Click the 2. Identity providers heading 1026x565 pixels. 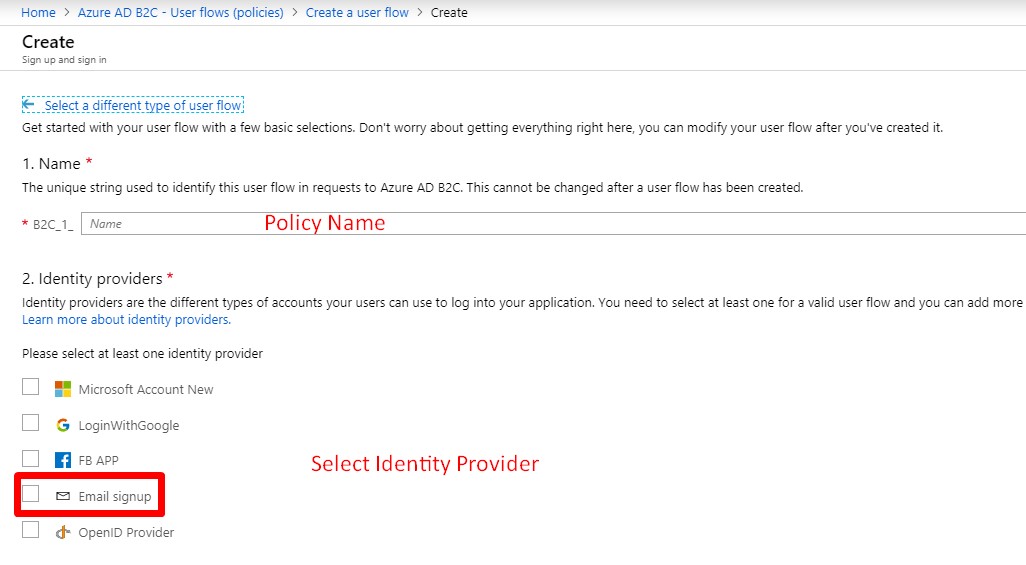pos(92,279)
